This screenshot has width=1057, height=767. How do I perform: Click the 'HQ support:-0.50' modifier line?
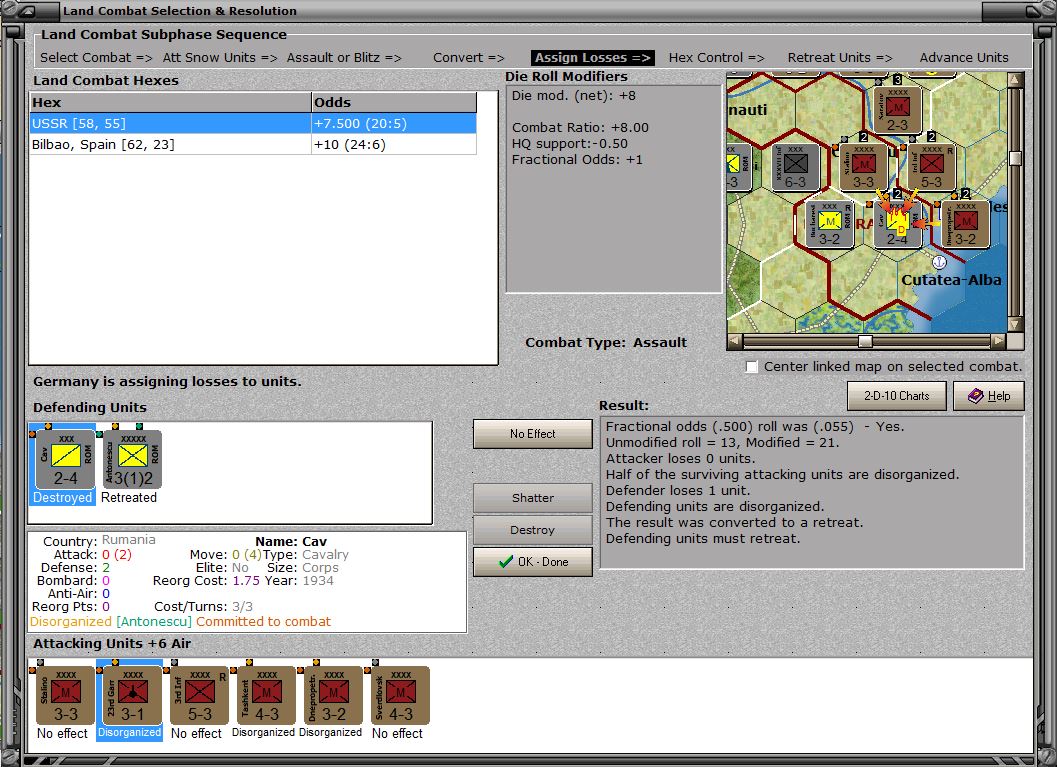pyautogui.click(x=570, y=144)
